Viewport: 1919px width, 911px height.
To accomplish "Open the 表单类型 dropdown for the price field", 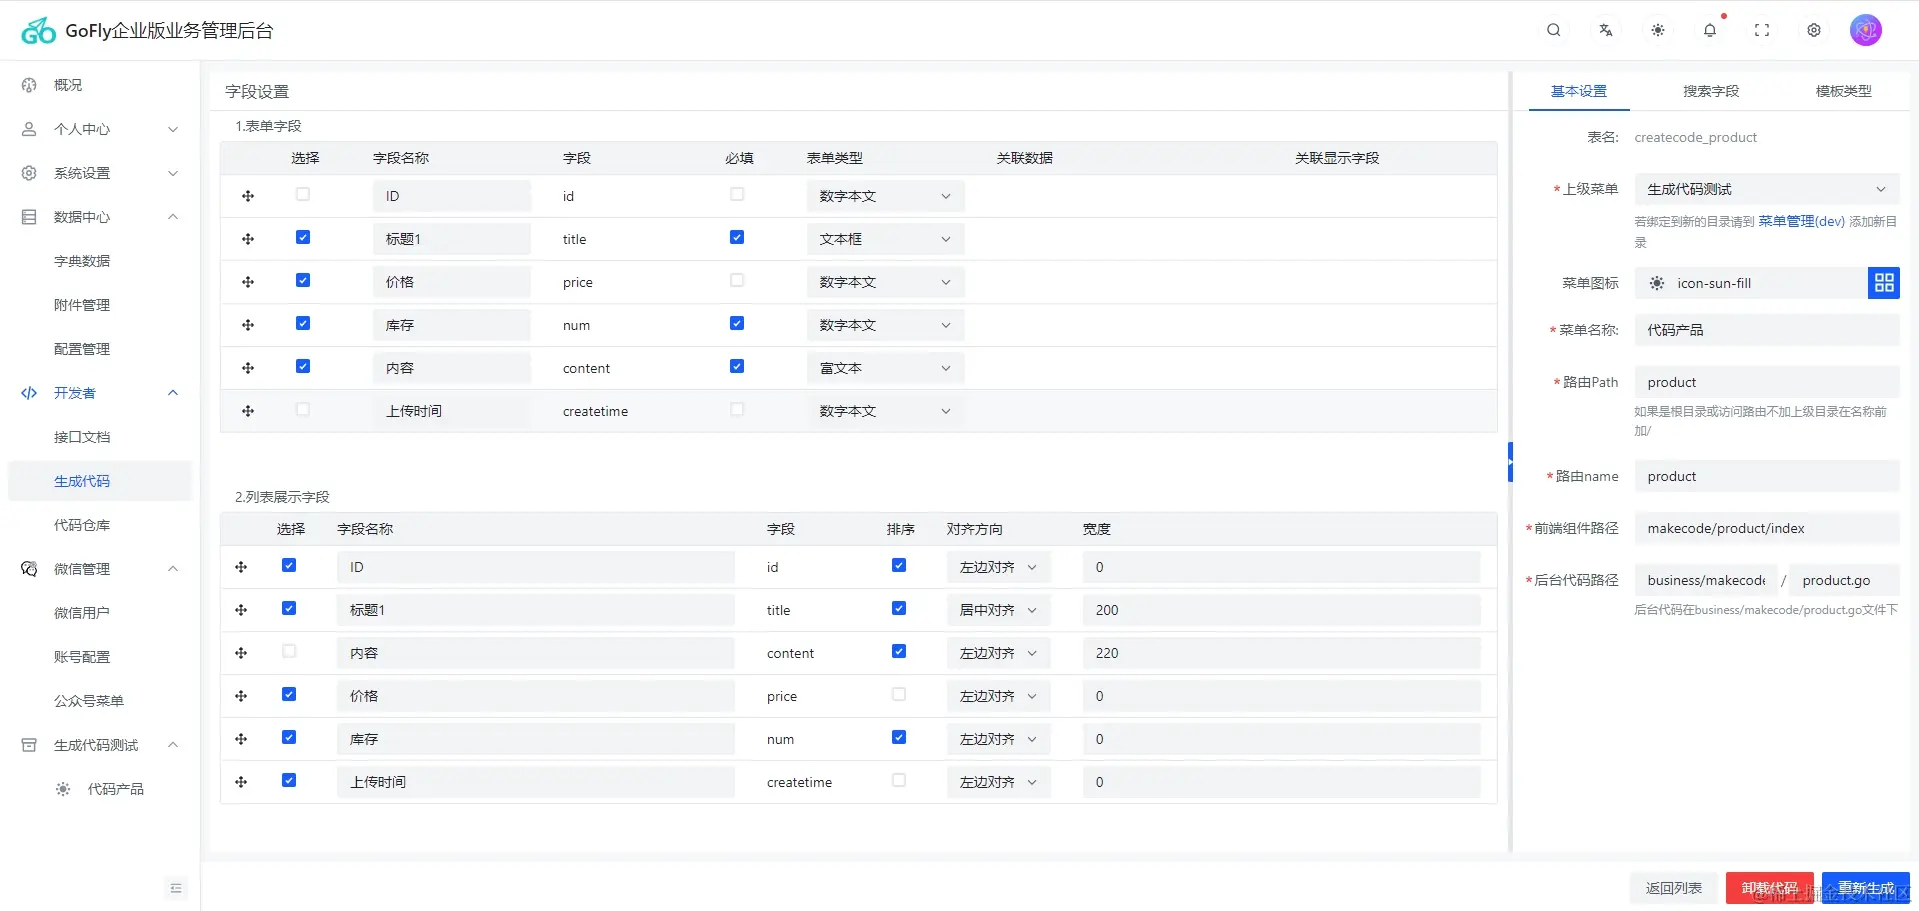I will point(885,282).
